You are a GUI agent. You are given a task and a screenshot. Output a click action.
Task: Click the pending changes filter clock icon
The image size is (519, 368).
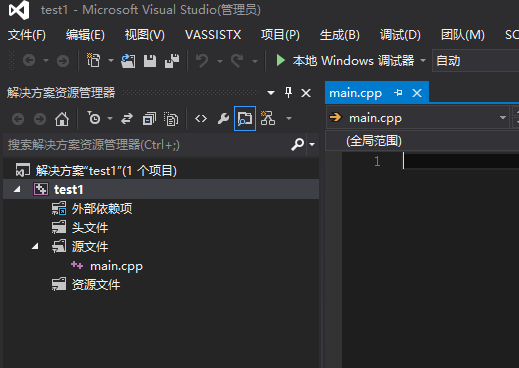94,118
